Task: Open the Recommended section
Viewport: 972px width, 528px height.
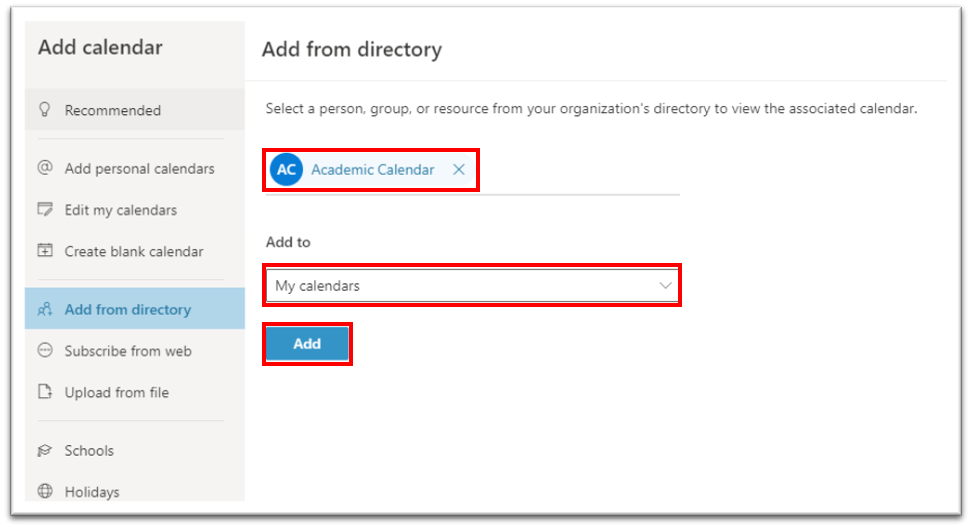Action: (x=113, y=110)
